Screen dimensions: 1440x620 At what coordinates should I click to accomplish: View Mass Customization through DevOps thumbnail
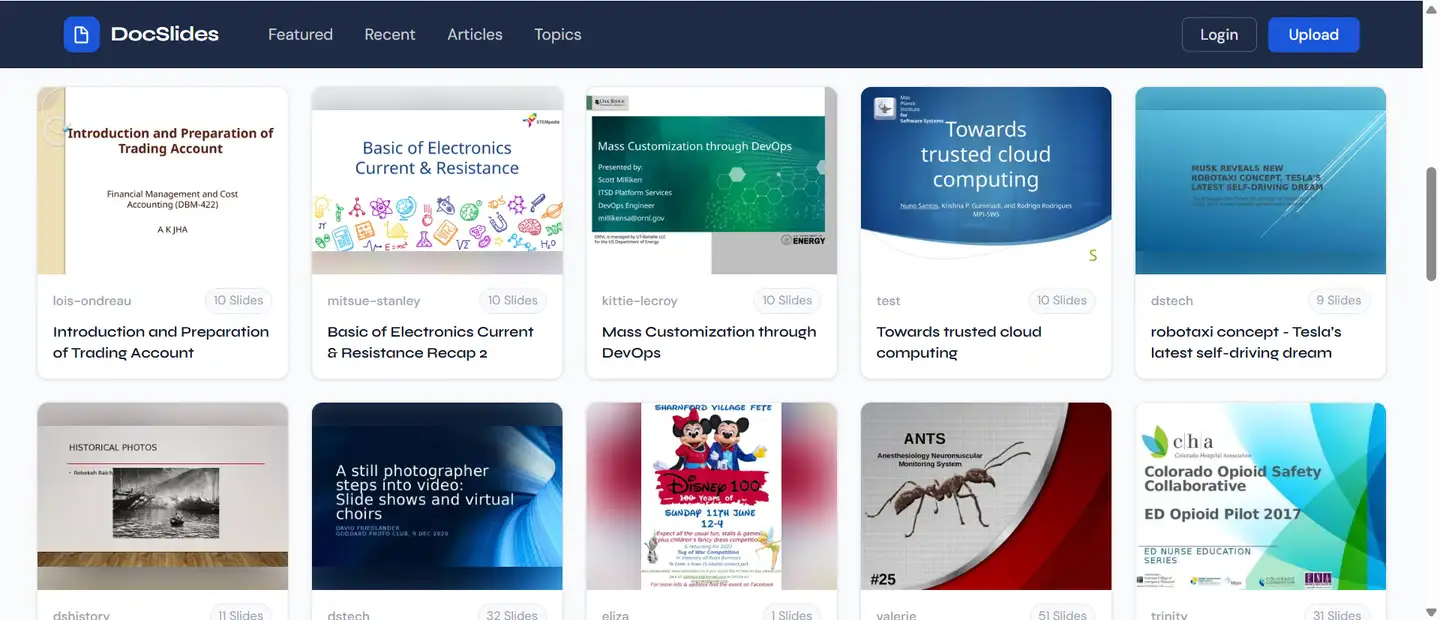pyautogui.click(x=712, y=180)
